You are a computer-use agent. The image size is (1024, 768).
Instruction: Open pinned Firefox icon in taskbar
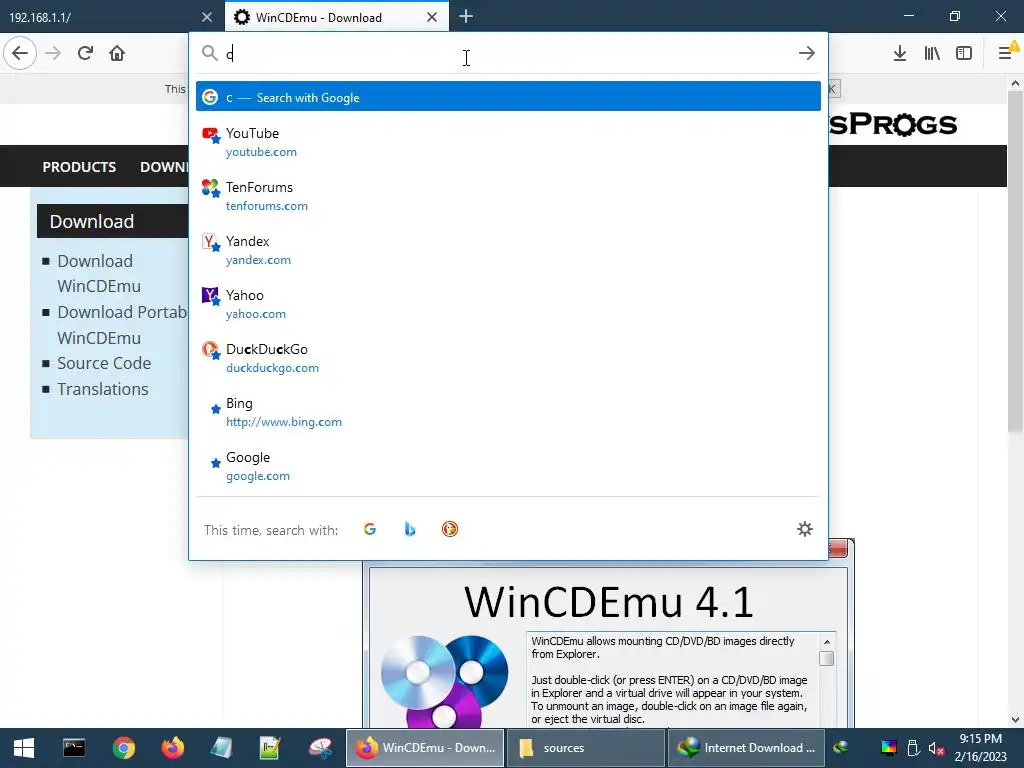coord(172,748)
